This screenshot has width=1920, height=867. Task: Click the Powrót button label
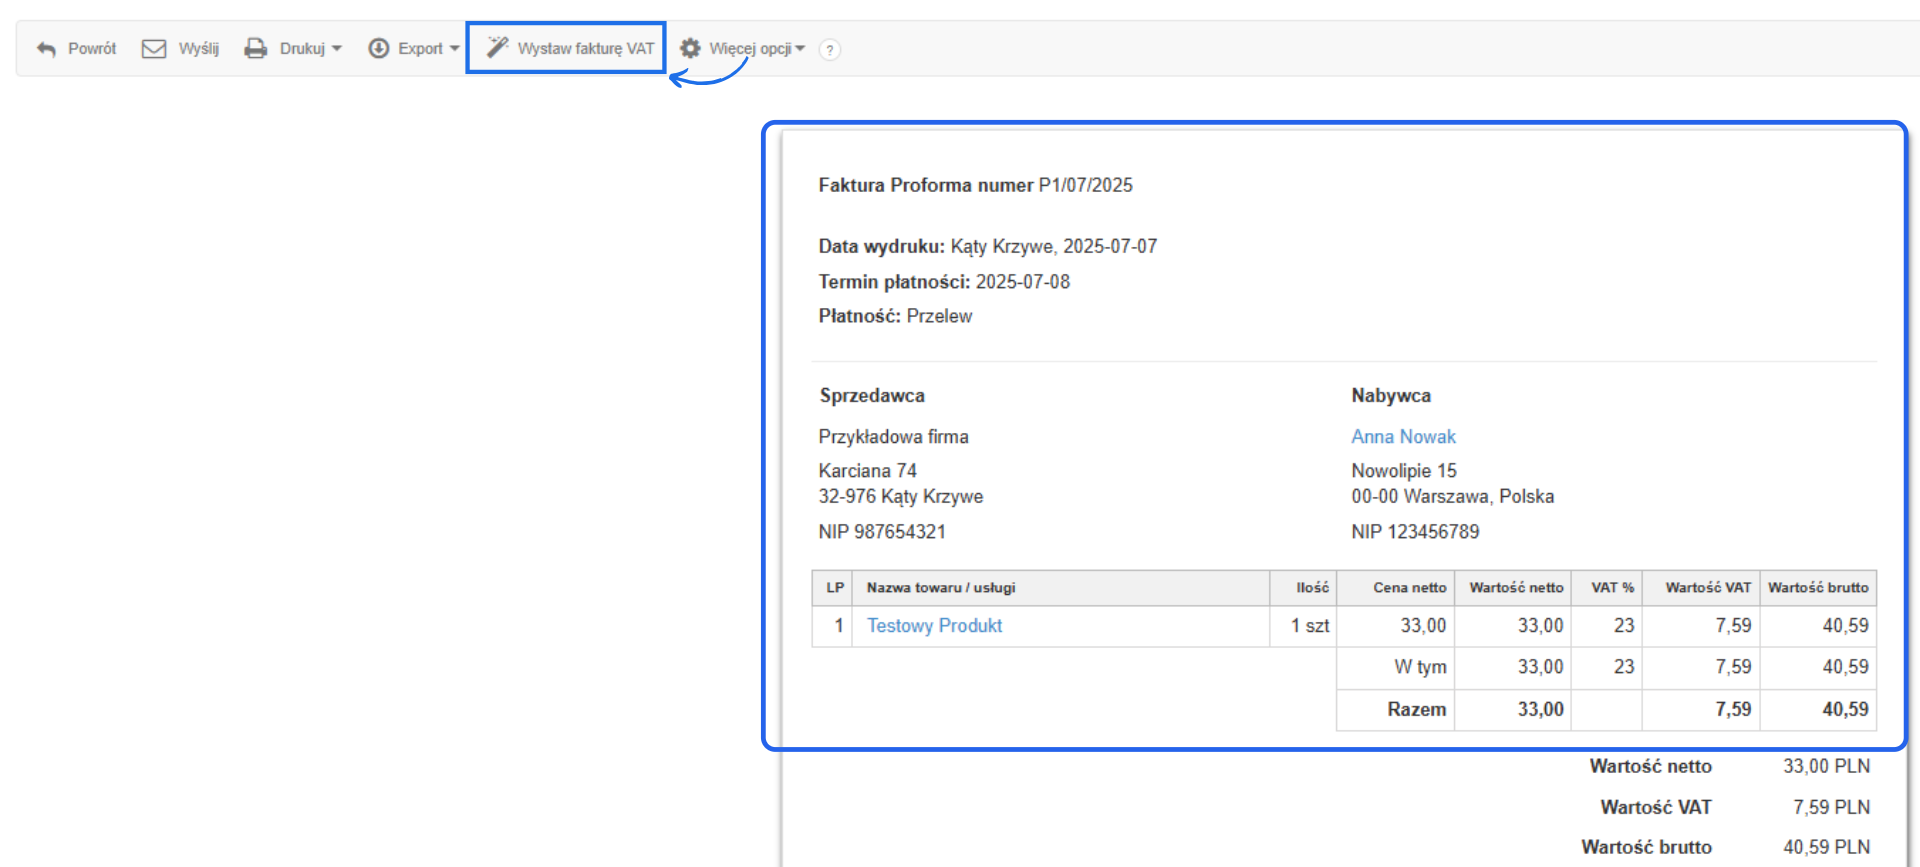[x=92, y=49]
